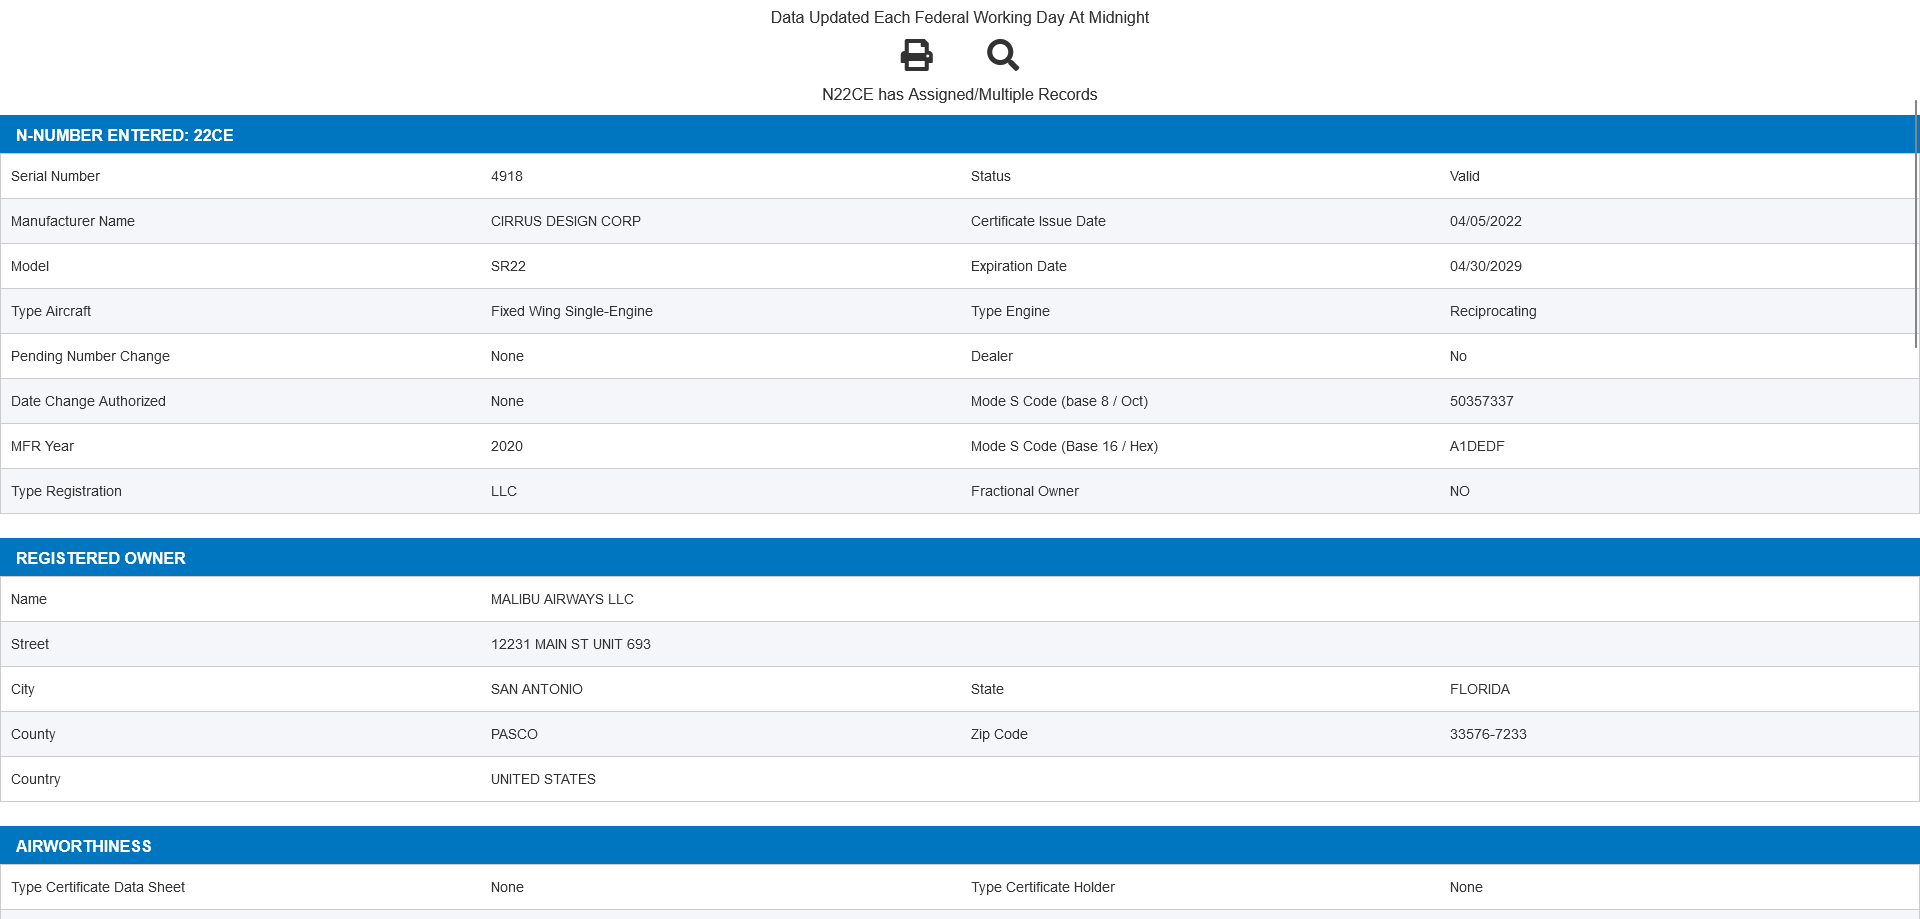Click Fixed Wing Single-Engine value

point(572,311)
